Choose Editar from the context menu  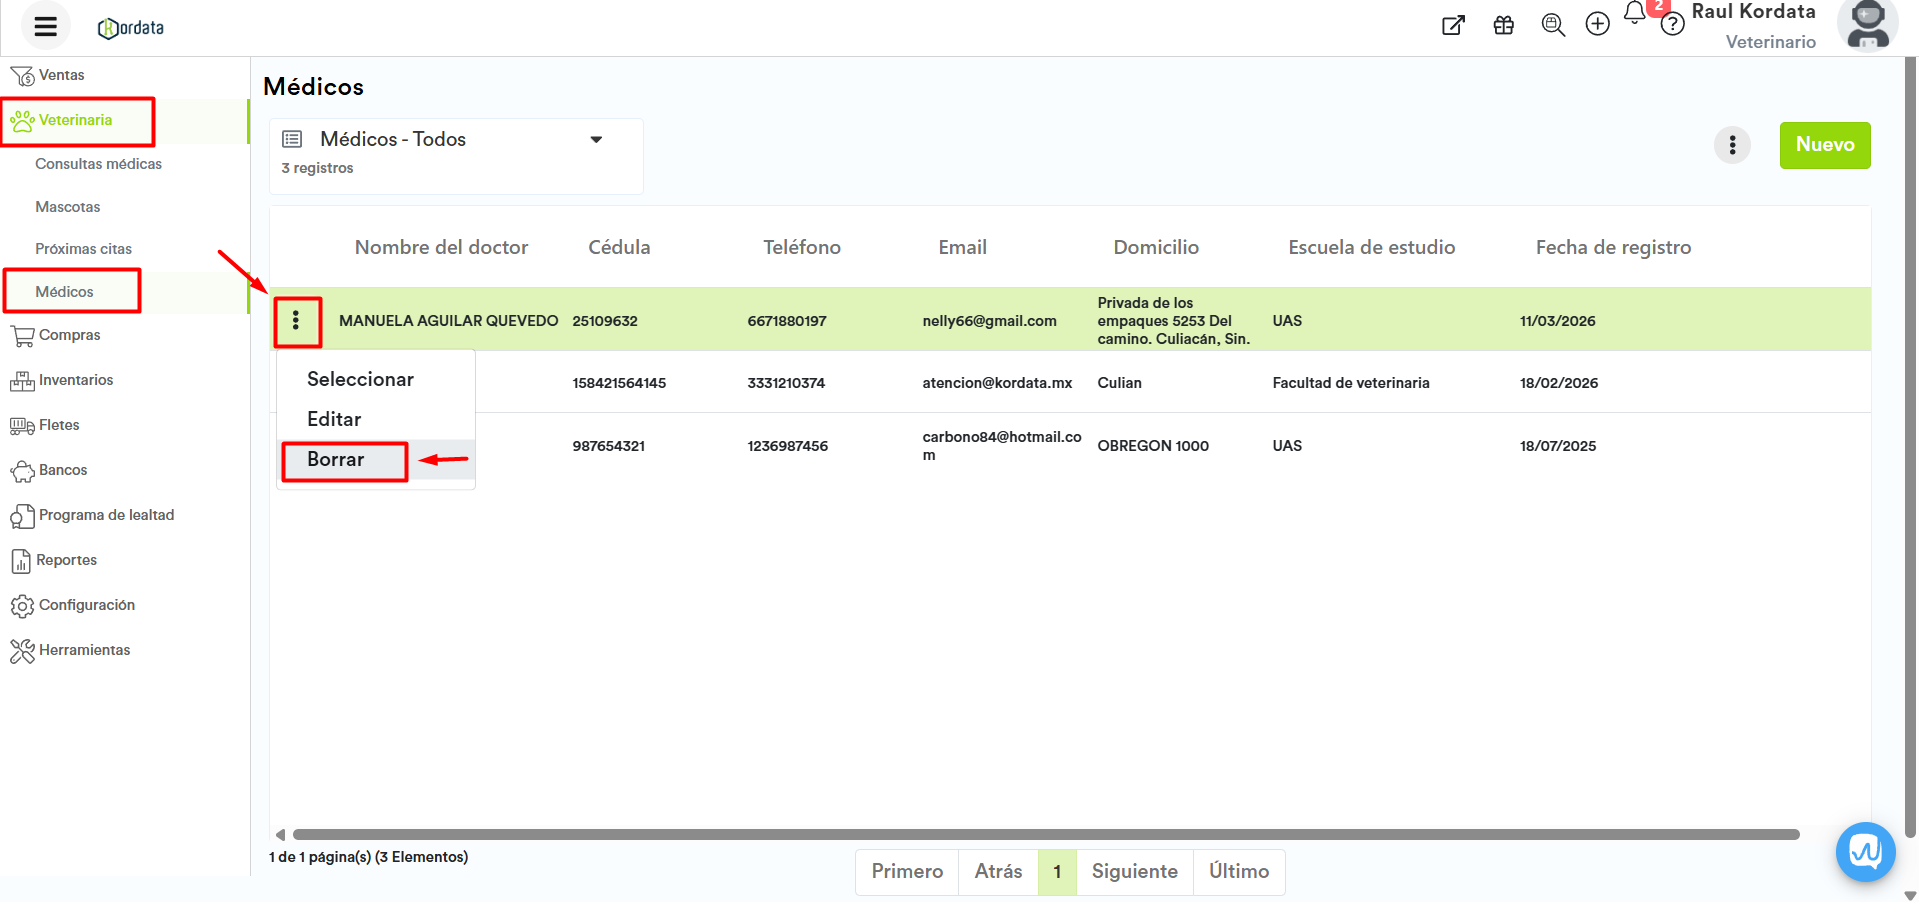click(x=334, y=420)
